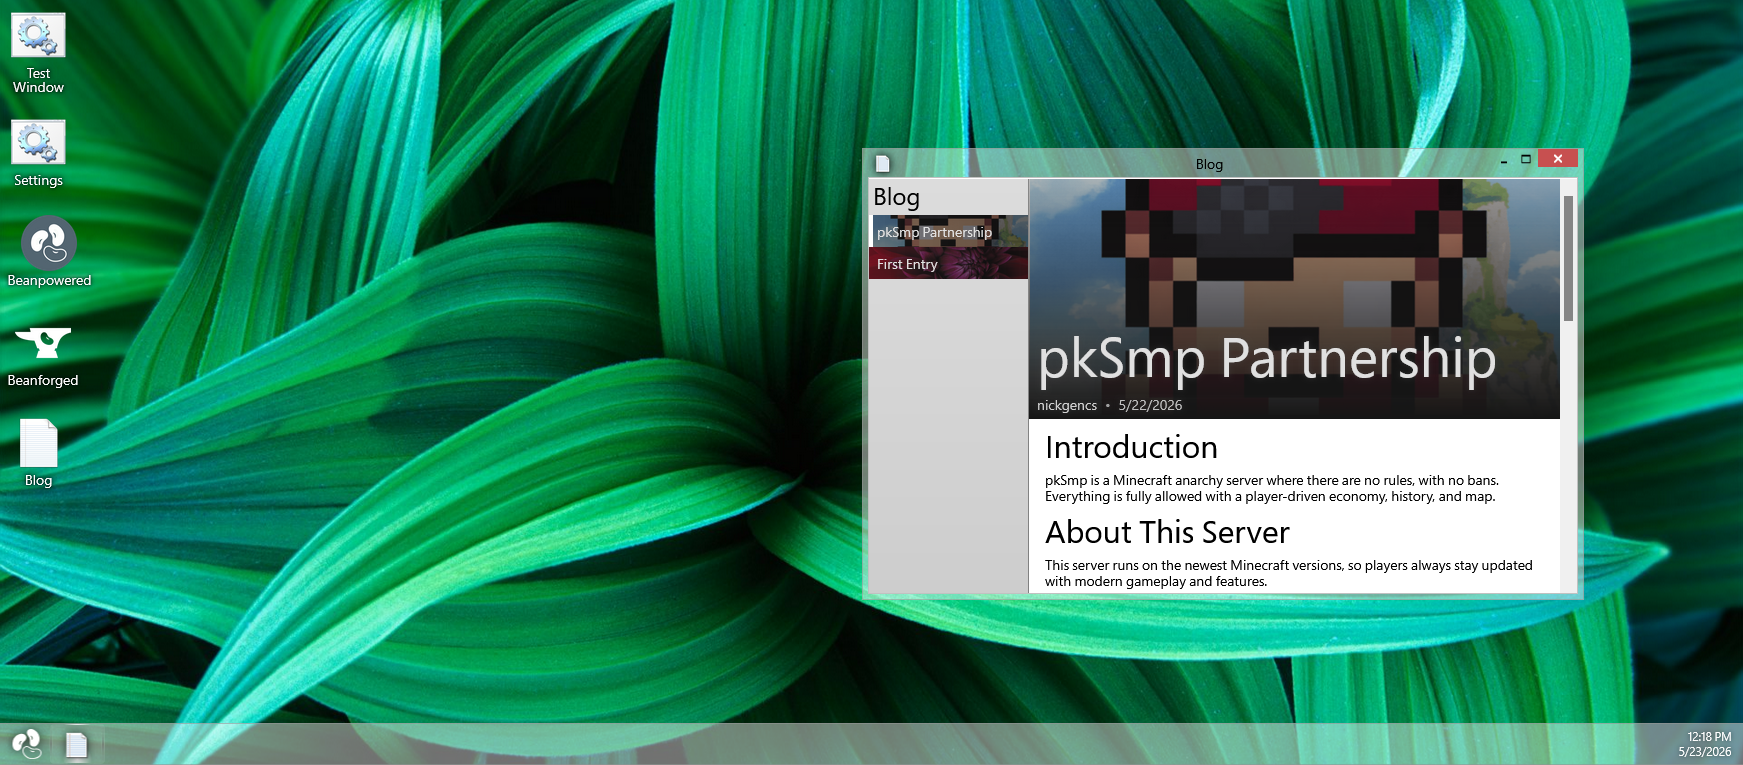This screenshot has width=1743, height=765.
Task: Click the pkSmp Partnership header image
Action: [1294, 299]
